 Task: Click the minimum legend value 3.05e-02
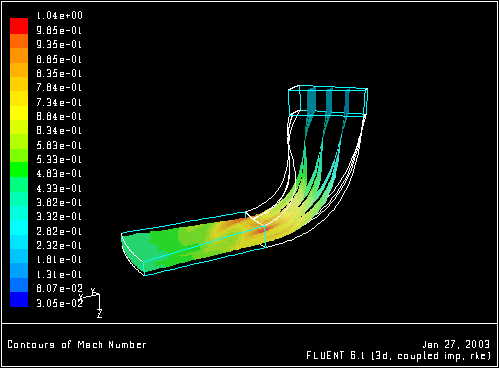tap(59, 303)
